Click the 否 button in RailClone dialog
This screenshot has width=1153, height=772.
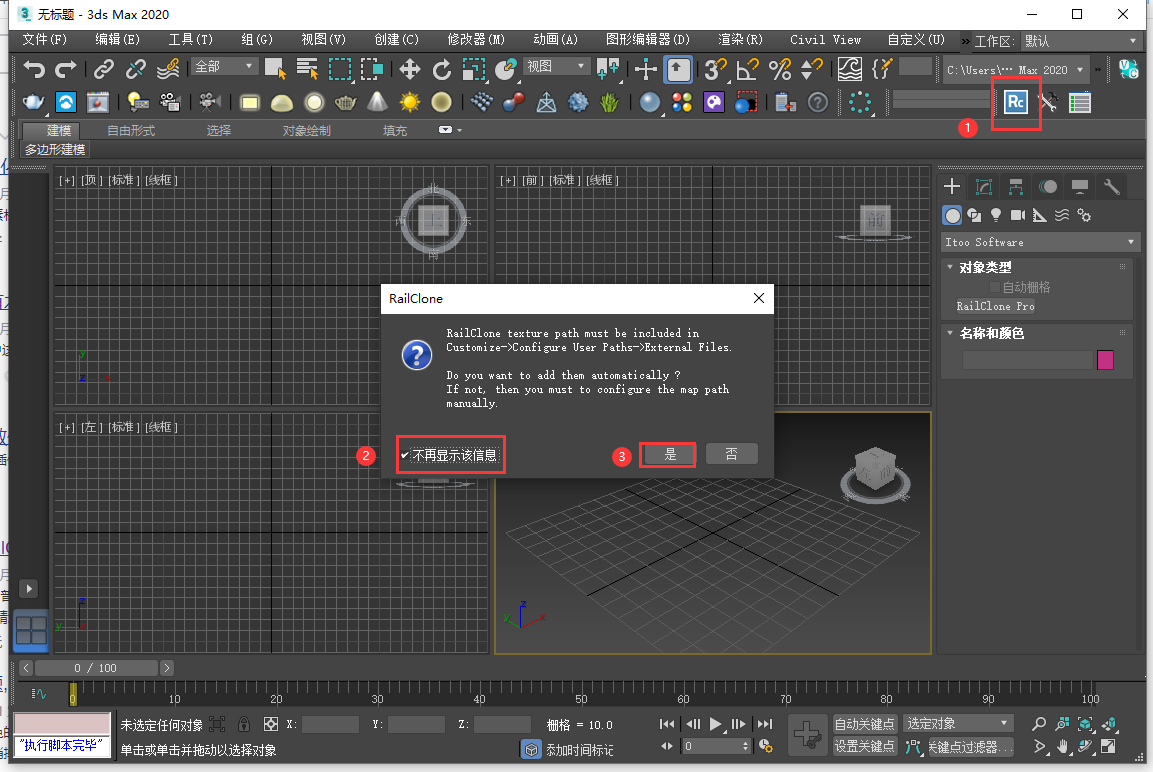(x=732, y=454)
